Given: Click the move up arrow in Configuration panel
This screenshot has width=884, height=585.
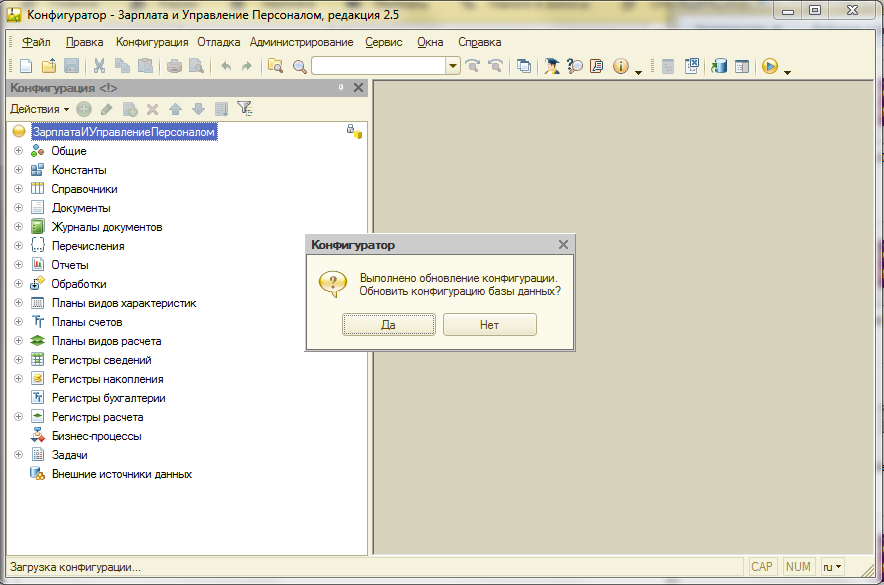Looking at the screenshot, I should click(175, 109).
